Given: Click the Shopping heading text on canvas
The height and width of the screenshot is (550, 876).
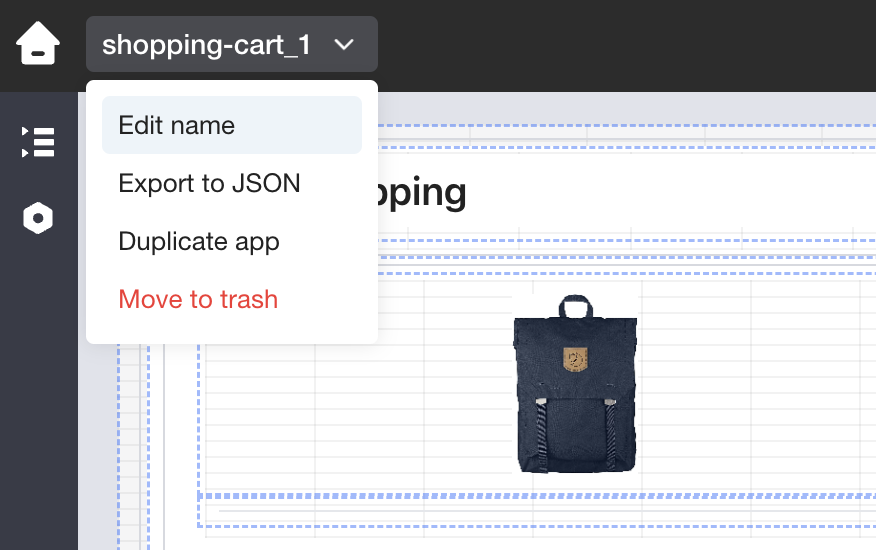Looking at the screenshot, I should pyautogui.click(x=422, y=192).
